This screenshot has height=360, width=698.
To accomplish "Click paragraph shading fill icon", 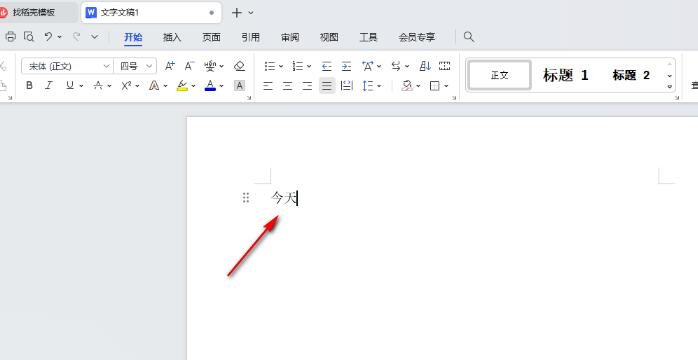I will [406, 85].
